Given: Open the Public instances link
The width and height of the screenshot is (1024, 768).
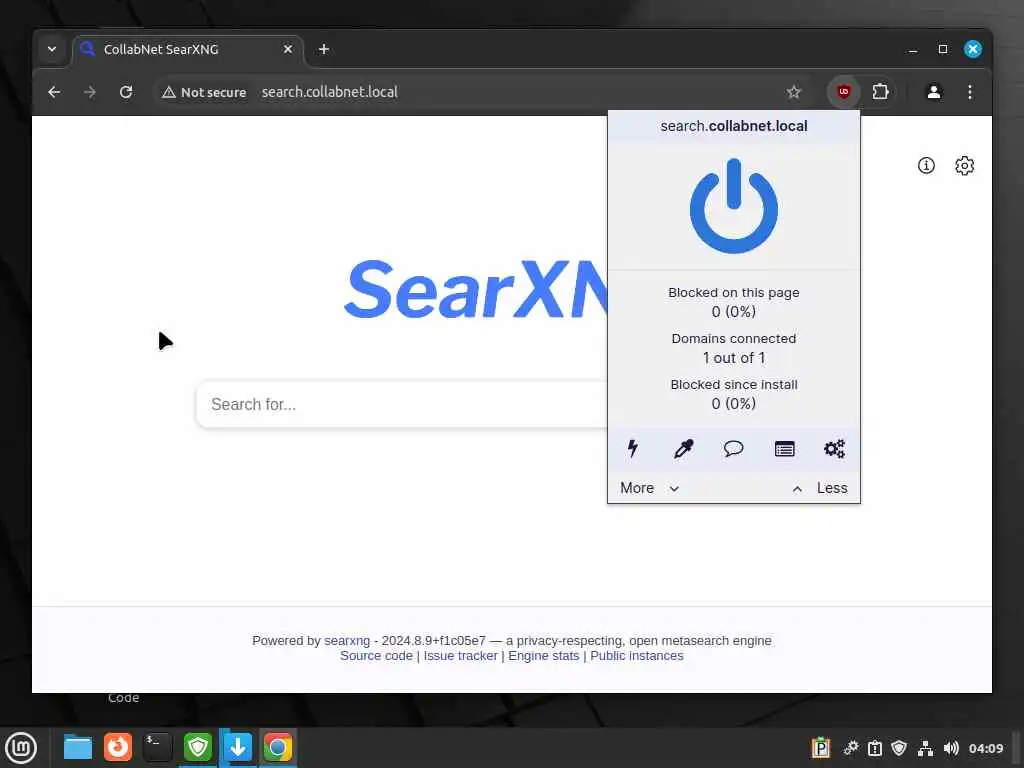Looking at the screenshot, I should [x=637, y=656].
